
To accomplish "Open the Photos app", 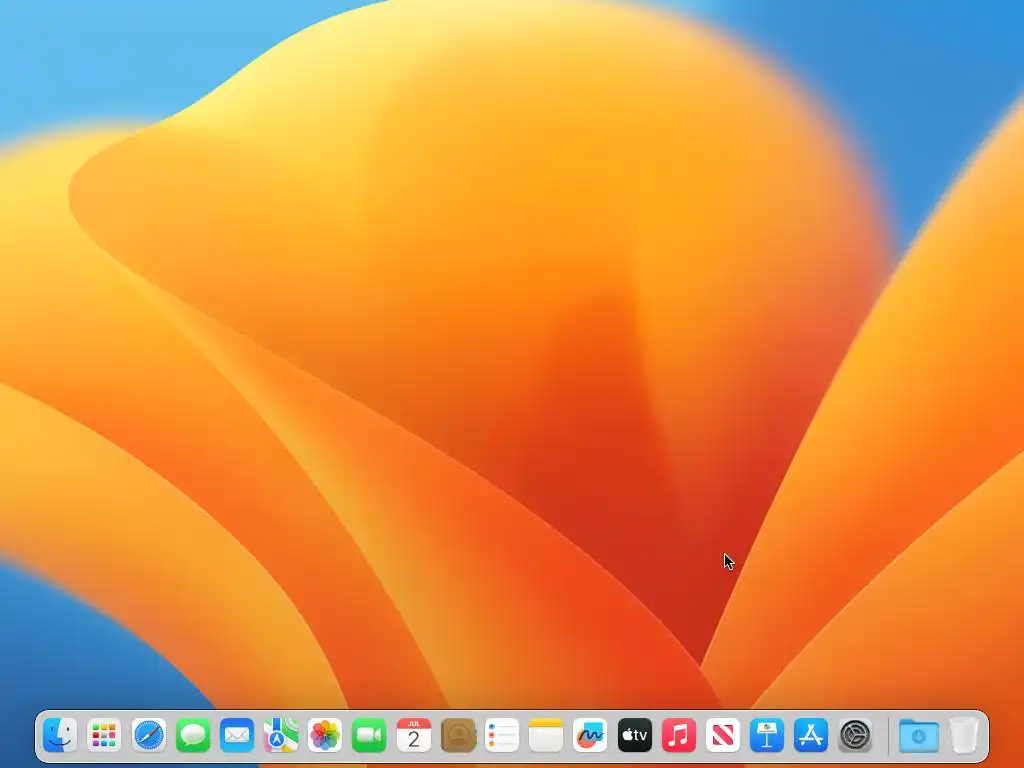I will pyautogui.click(x=325, y=735).
